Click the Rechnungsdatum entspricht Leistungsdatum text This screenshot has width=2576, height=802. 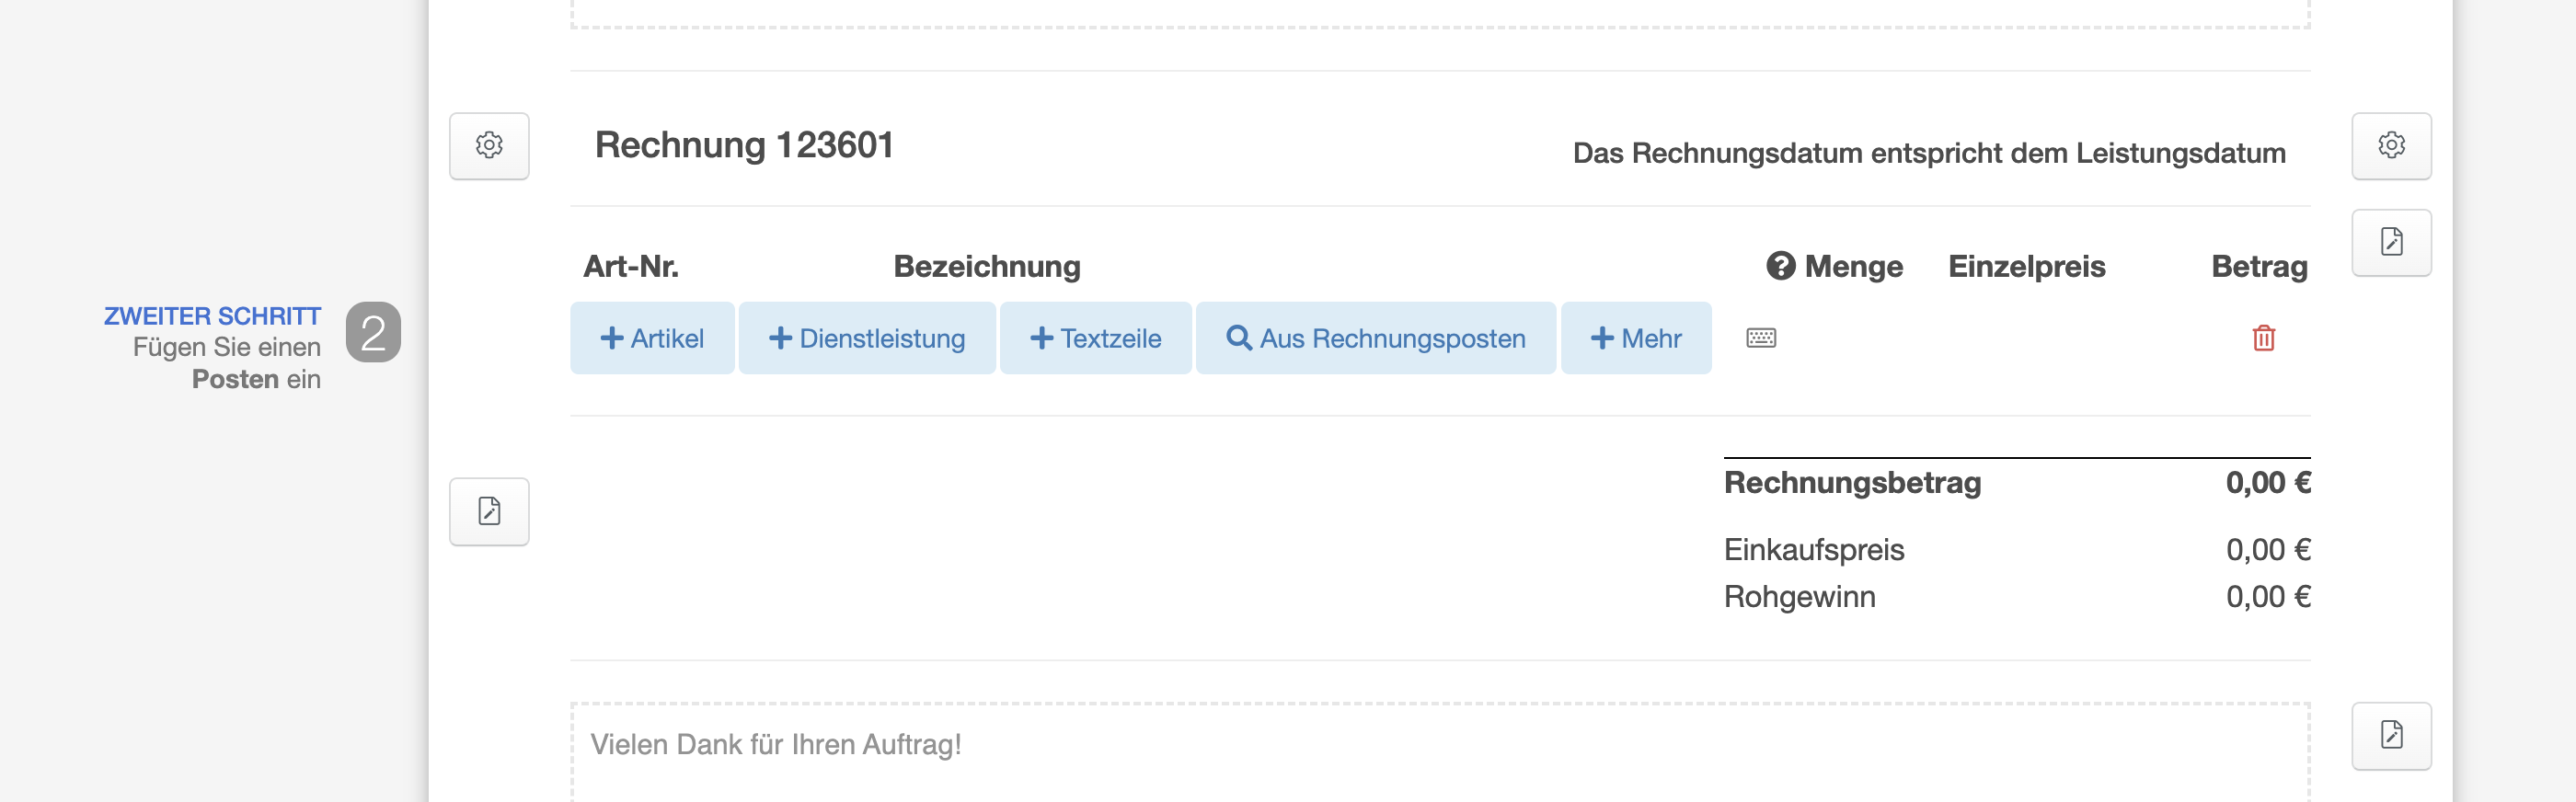click(1928, 153)
